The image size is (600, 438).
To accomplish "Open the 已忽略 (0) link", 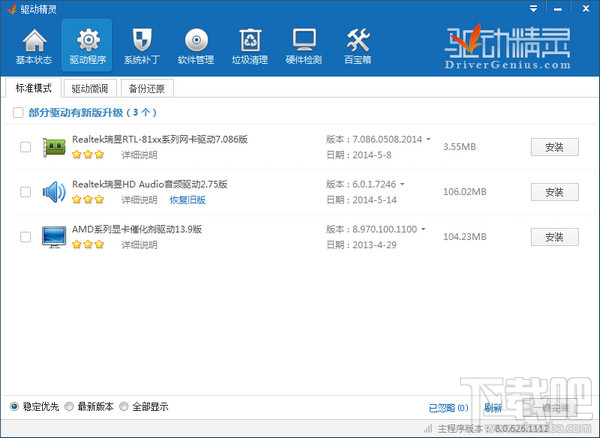I will [x=448, y=408].
